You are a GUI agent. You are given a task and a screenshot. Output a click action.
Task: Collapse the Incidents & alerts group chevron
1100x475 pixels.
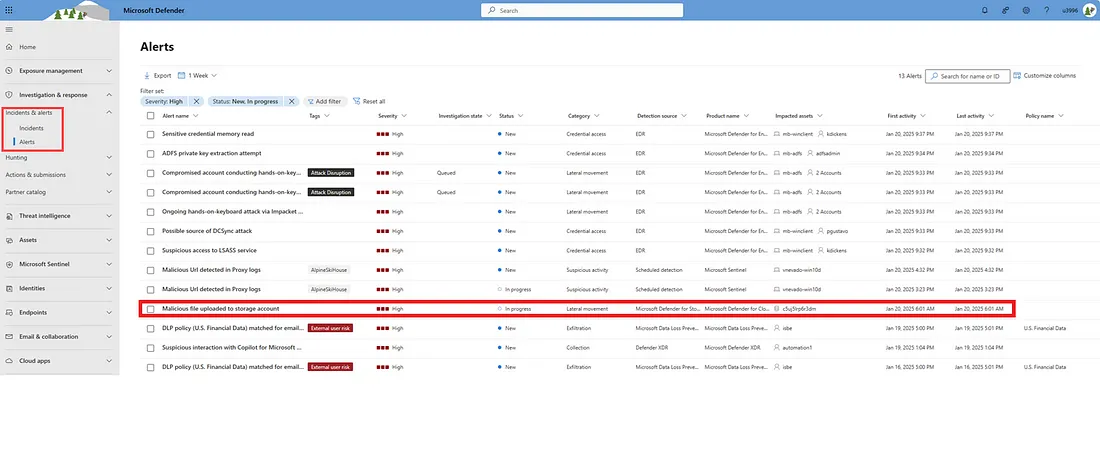pyautogui.click(x=109, y=112)
